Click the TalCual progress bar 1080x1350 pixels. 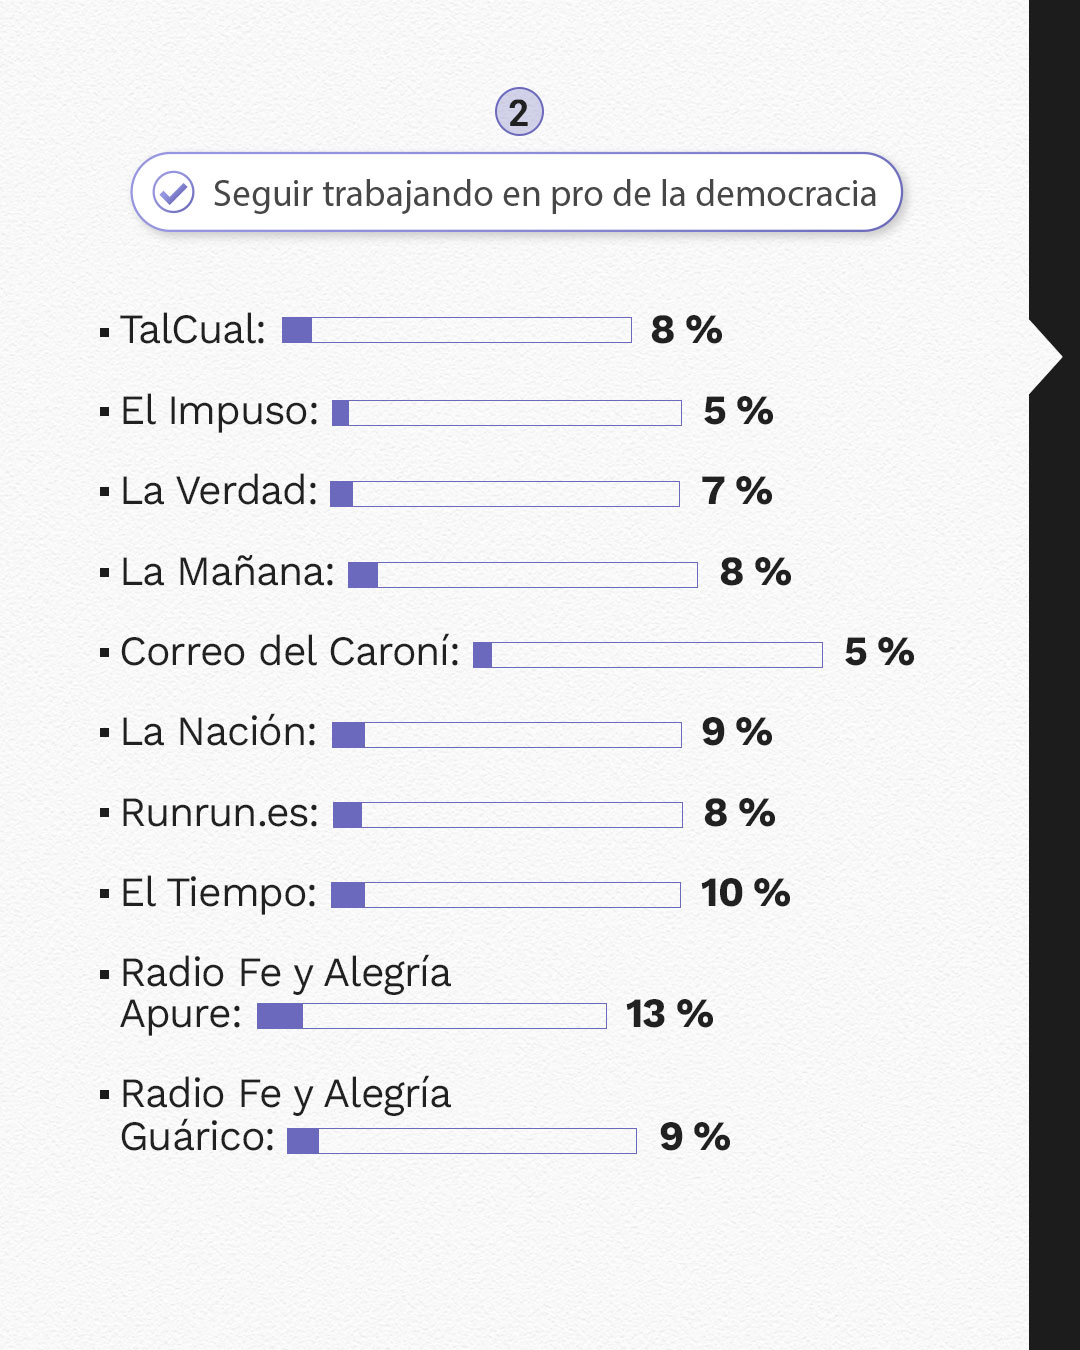point(457,330)
